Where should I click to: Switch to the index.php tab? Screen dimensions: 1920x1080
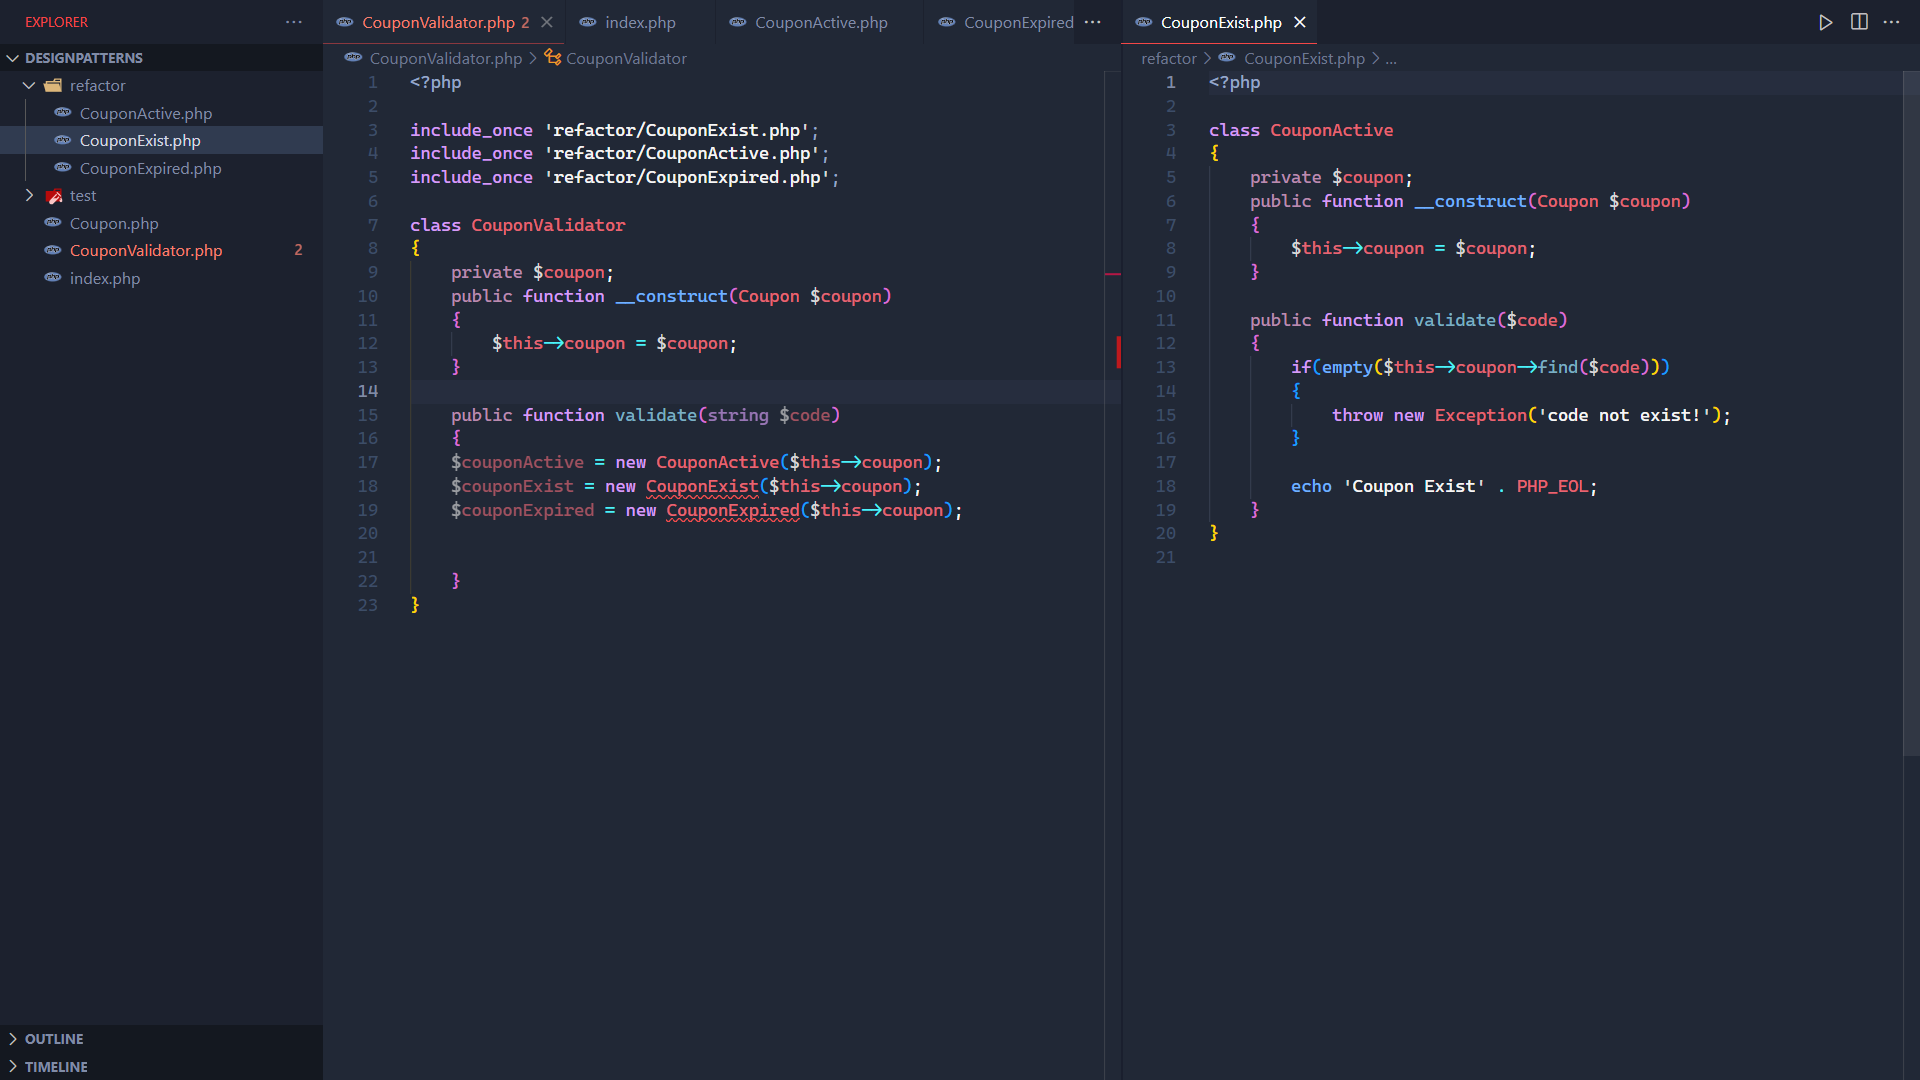pyautogui.click(x=640, y=22)
